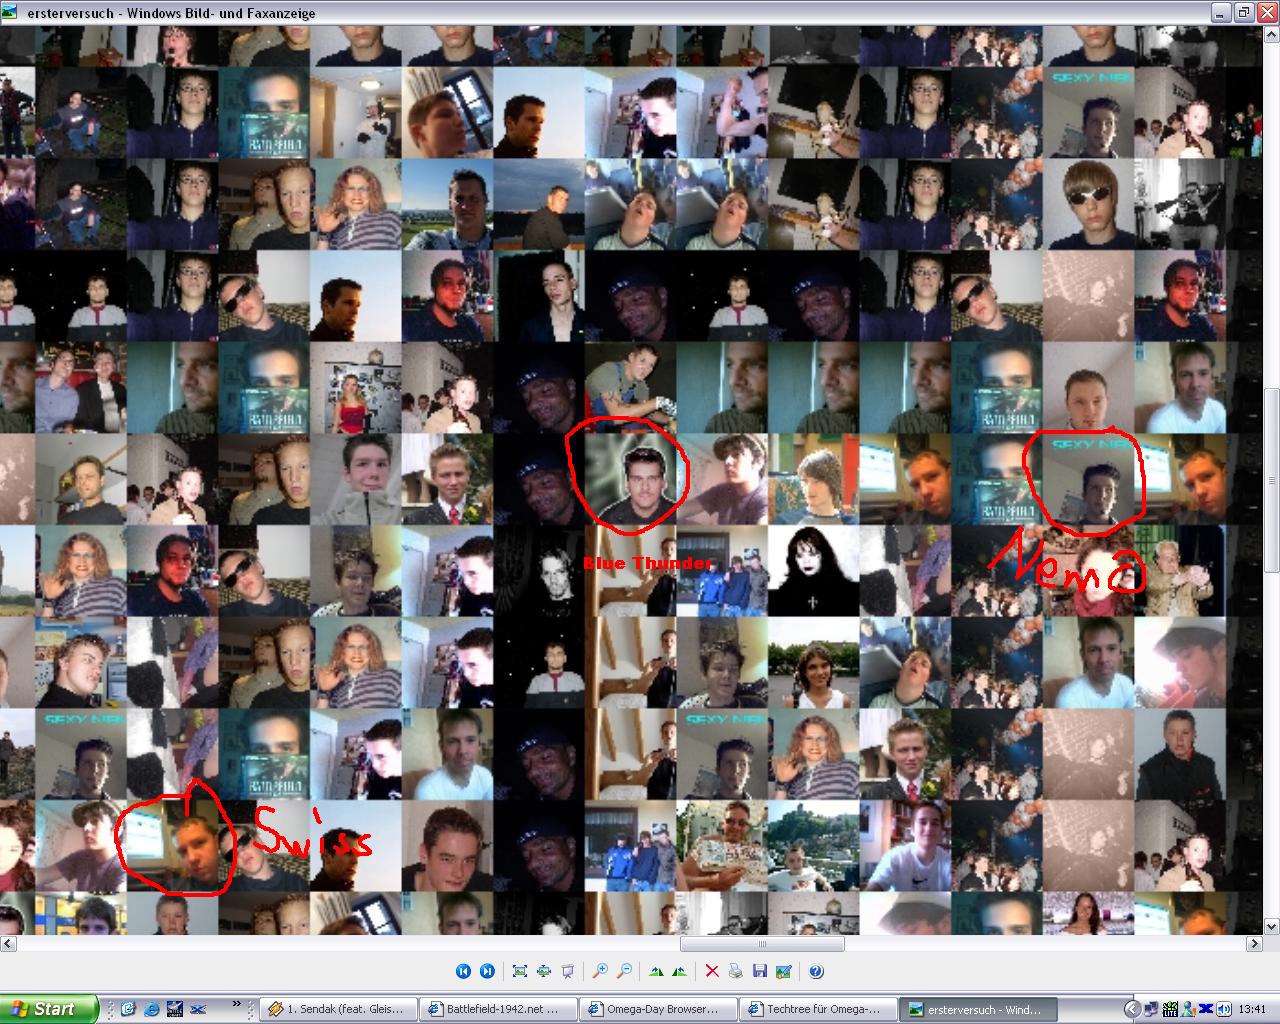Click the horizontal scrollbar right arrow

pyautogui.click(x=1255, y=943)
